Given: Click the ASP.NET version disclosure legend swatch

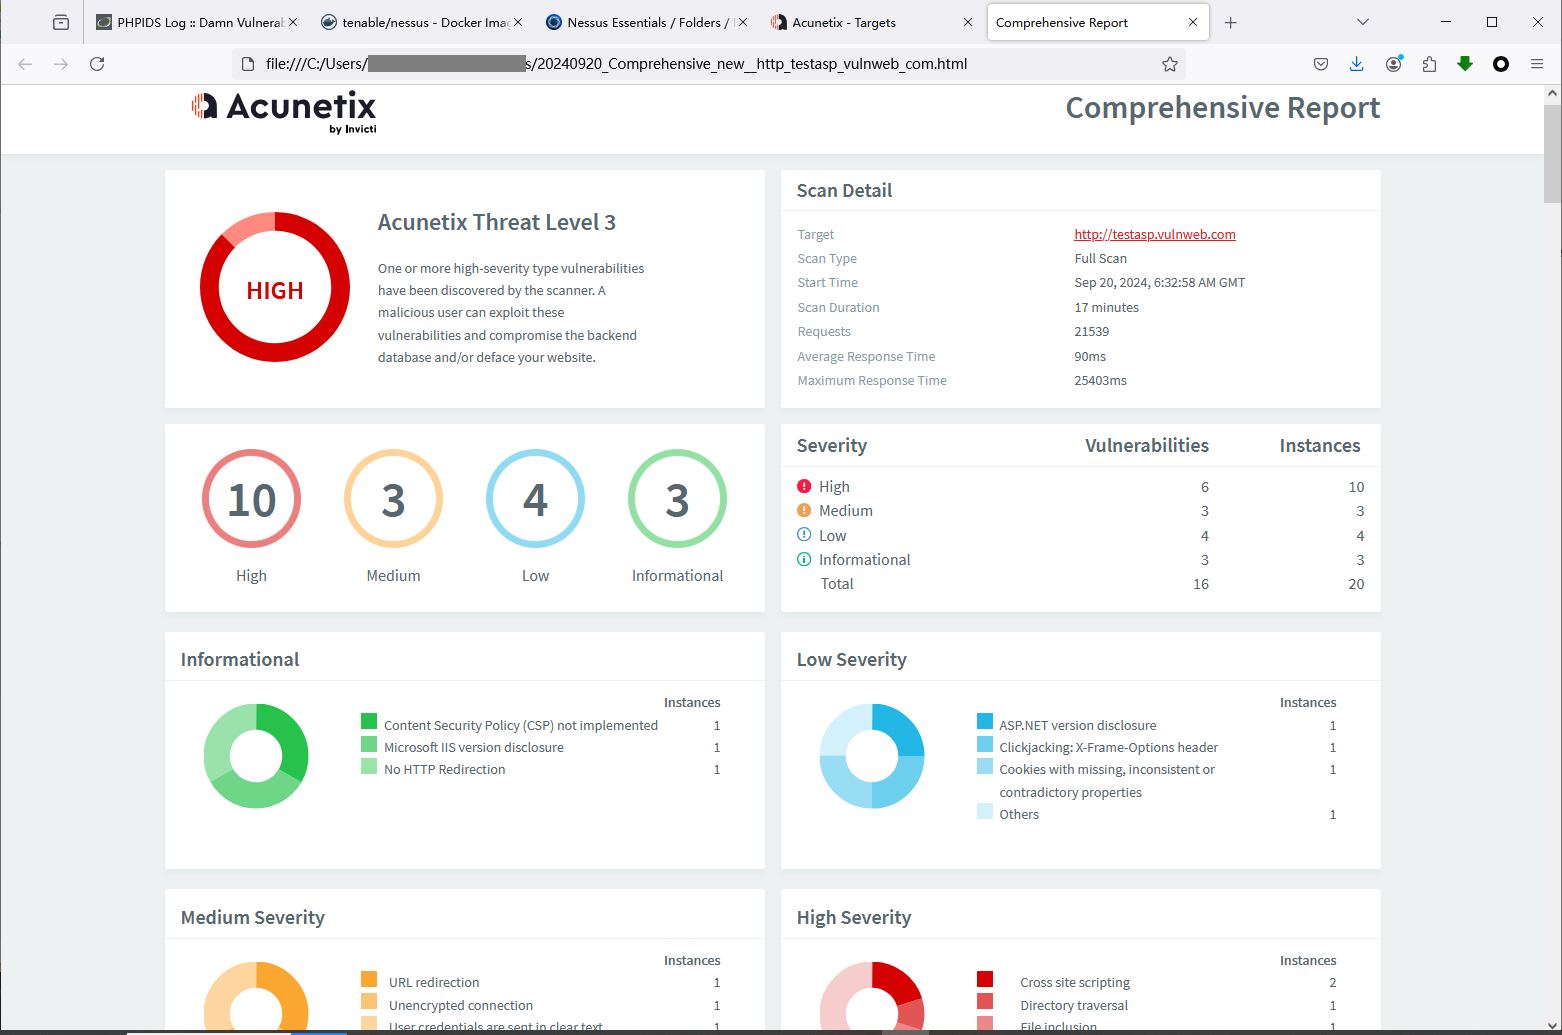Looking at the screenshot, I should [985, 721].
